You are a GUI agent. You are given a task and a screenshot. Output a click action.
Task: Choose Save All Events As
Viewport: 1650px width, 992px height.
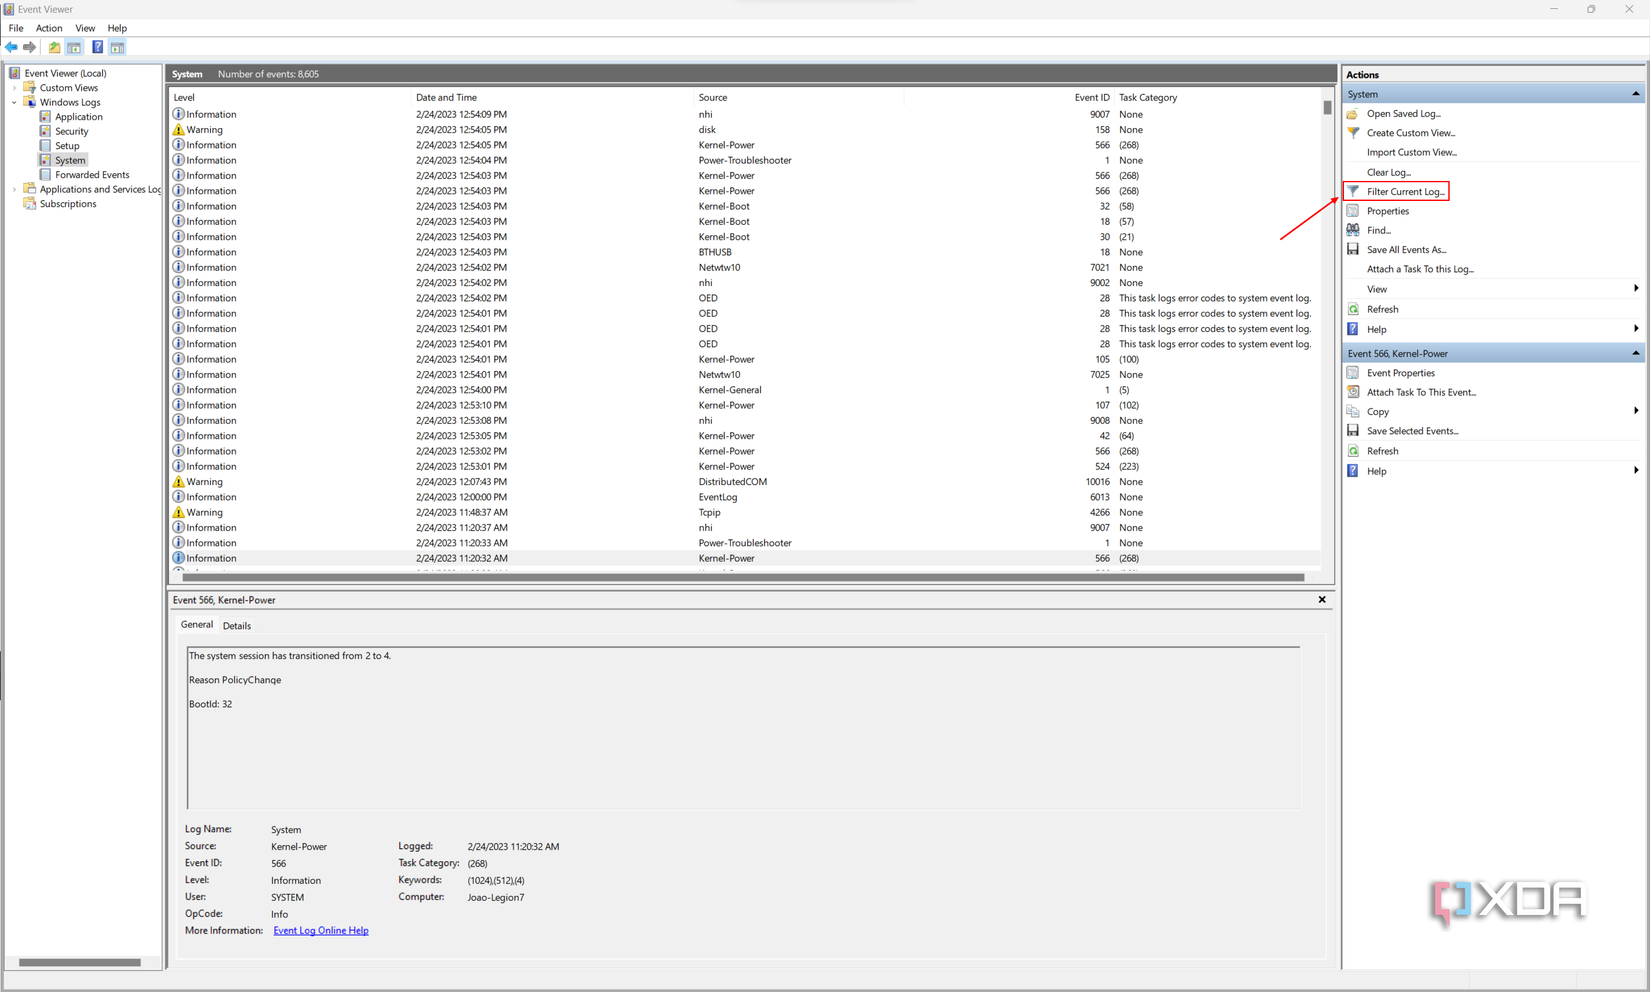(x=1405, y=249)
